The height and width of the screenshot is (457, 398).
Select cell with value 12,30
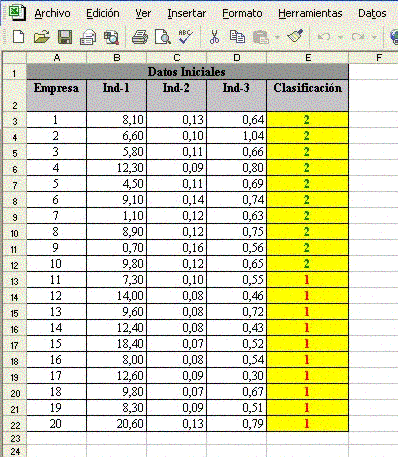116,168
